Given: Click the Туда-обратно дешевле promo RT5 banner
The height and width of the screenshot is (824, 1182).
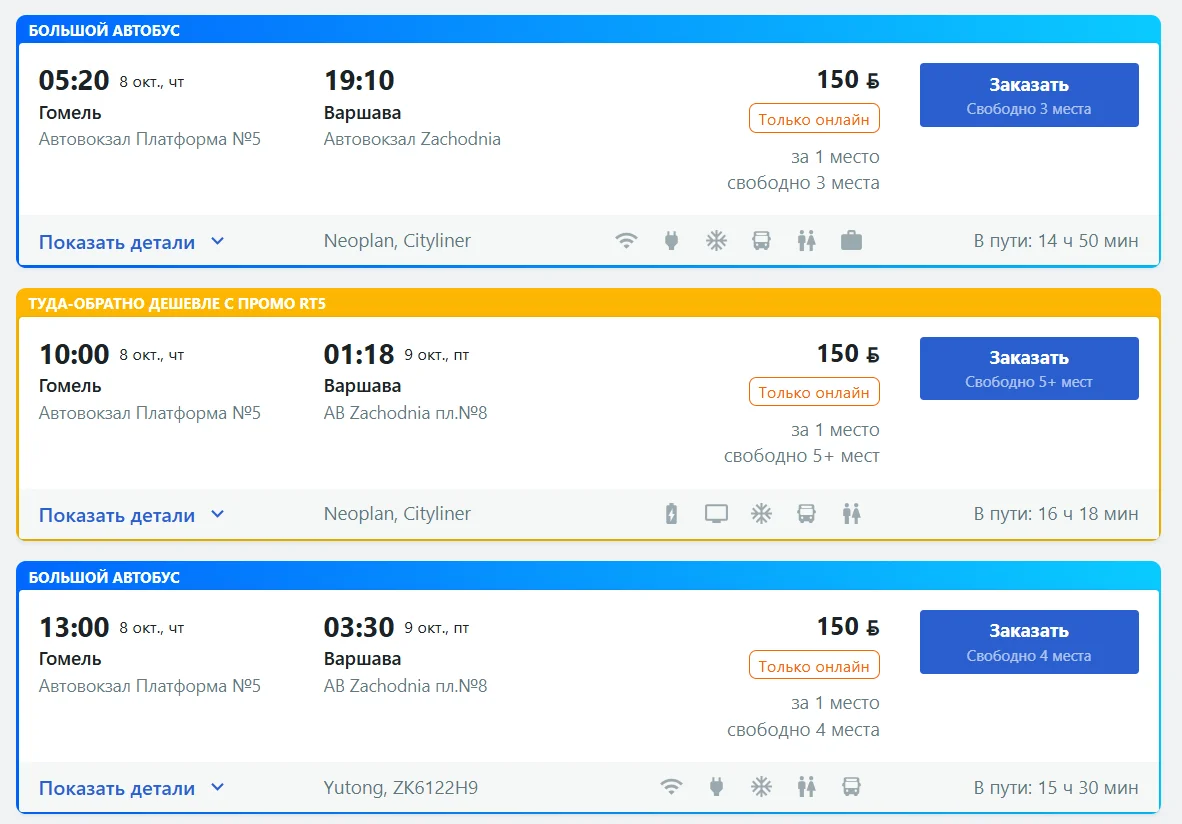Looking at the screenshot, I should tap(588, 303).
